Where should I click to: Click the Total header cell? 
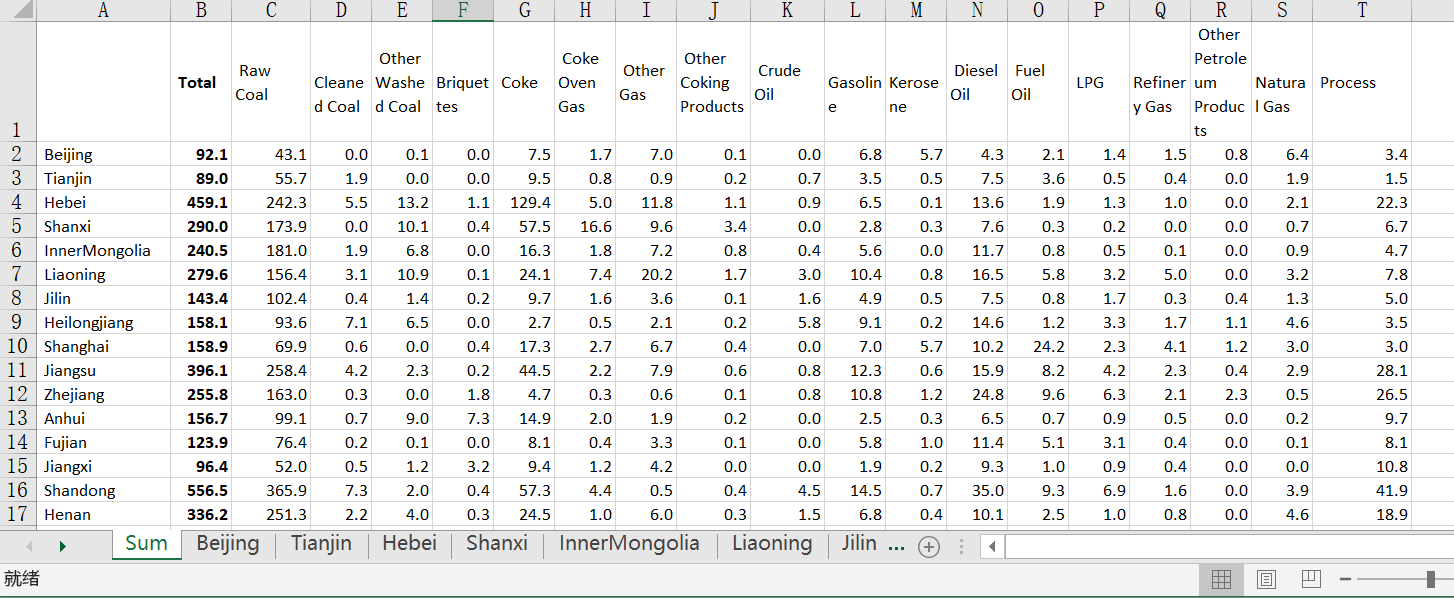197,83
